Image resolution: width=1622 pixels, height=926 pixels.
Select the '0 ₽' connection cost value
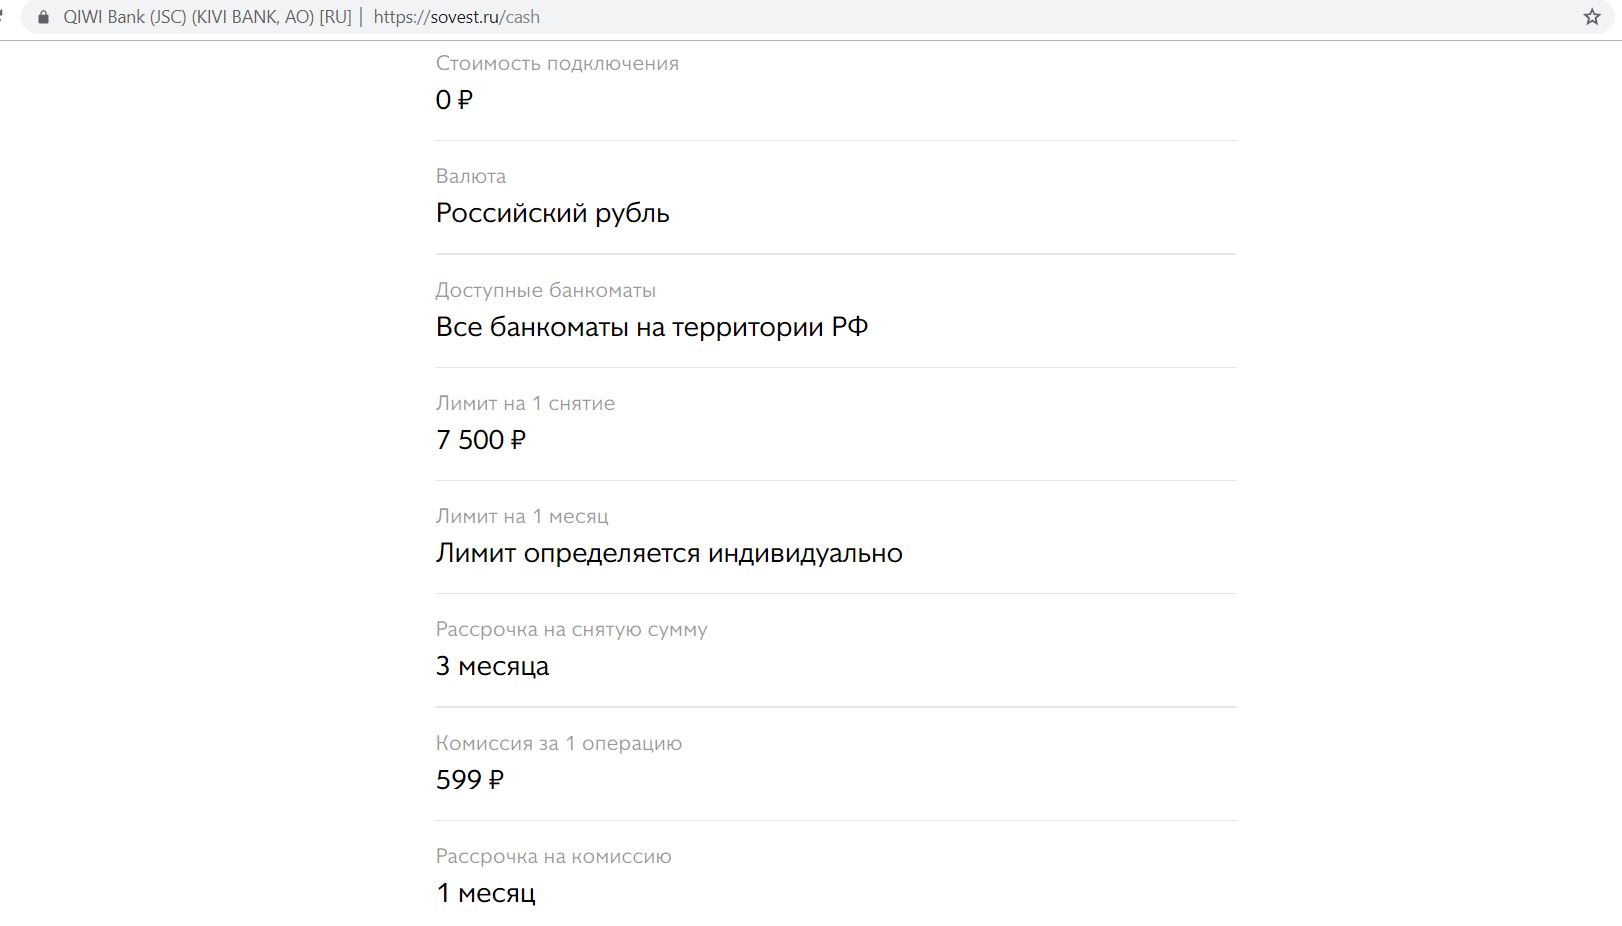tap(454, 100)
